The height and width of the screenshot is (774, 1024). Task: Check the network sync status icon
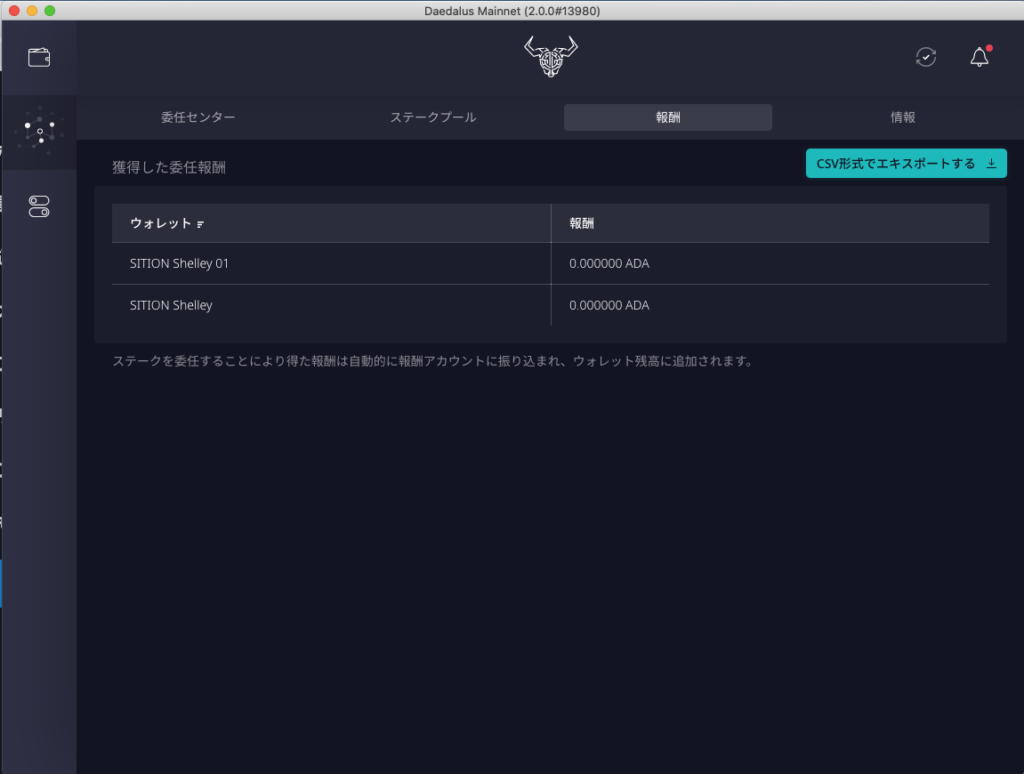926,58
